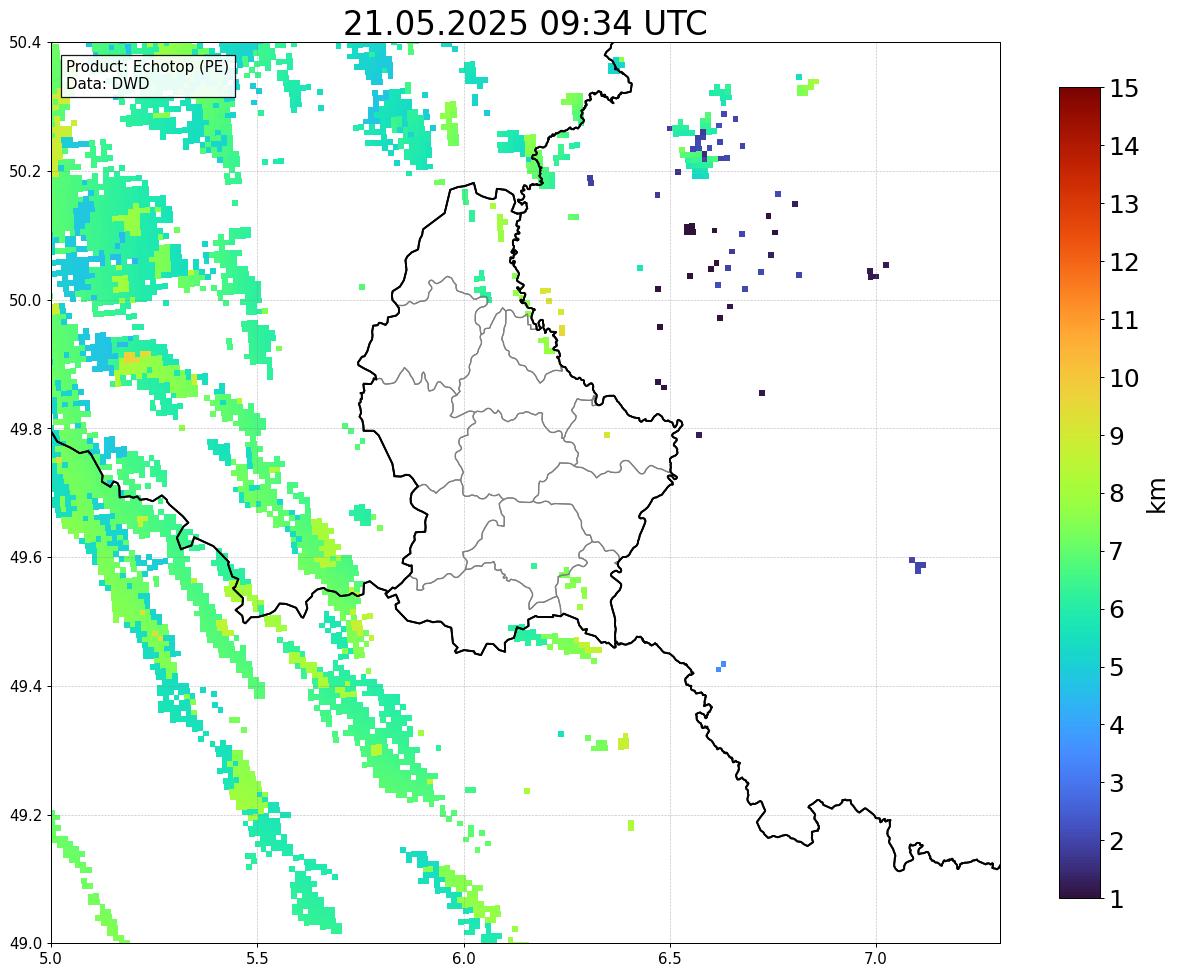
Task: Click longitude axis label 5.0
Action: pyautogui.click(x=51, y=959)
